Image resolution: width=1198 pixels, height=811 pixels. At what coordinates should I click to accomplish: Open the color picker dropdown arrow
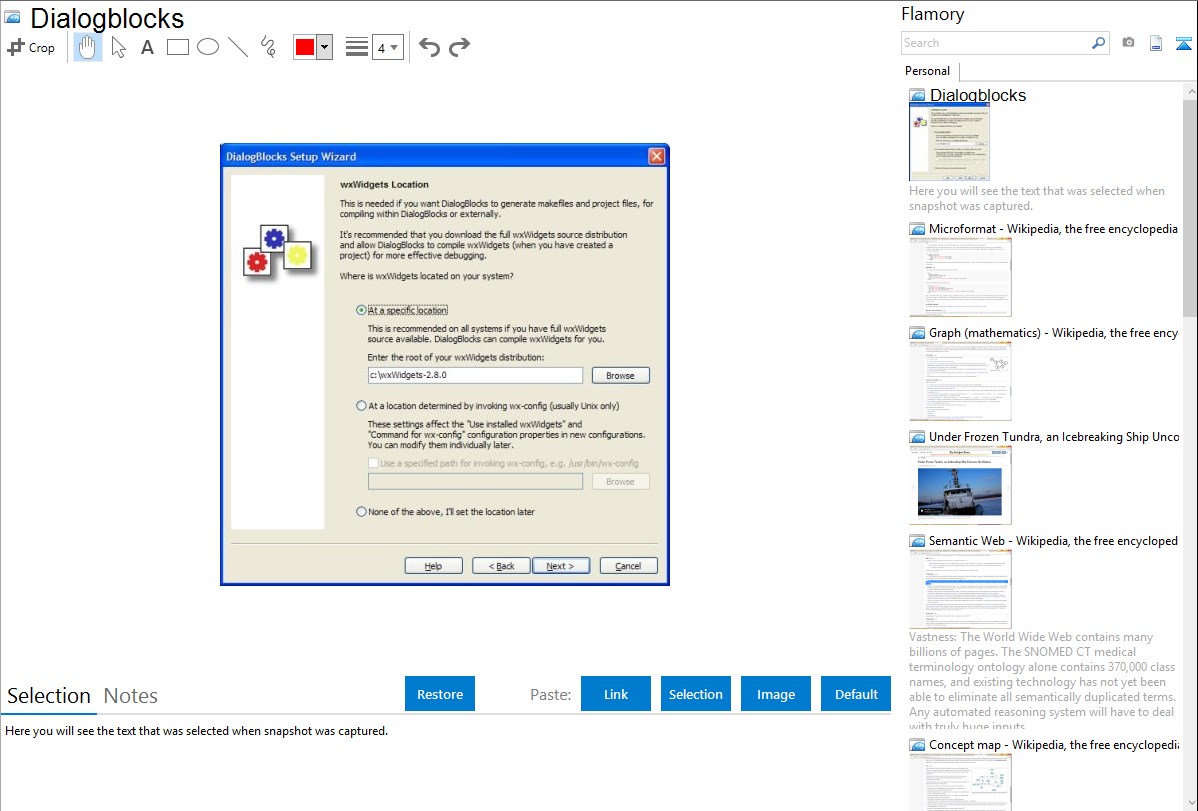325,47
